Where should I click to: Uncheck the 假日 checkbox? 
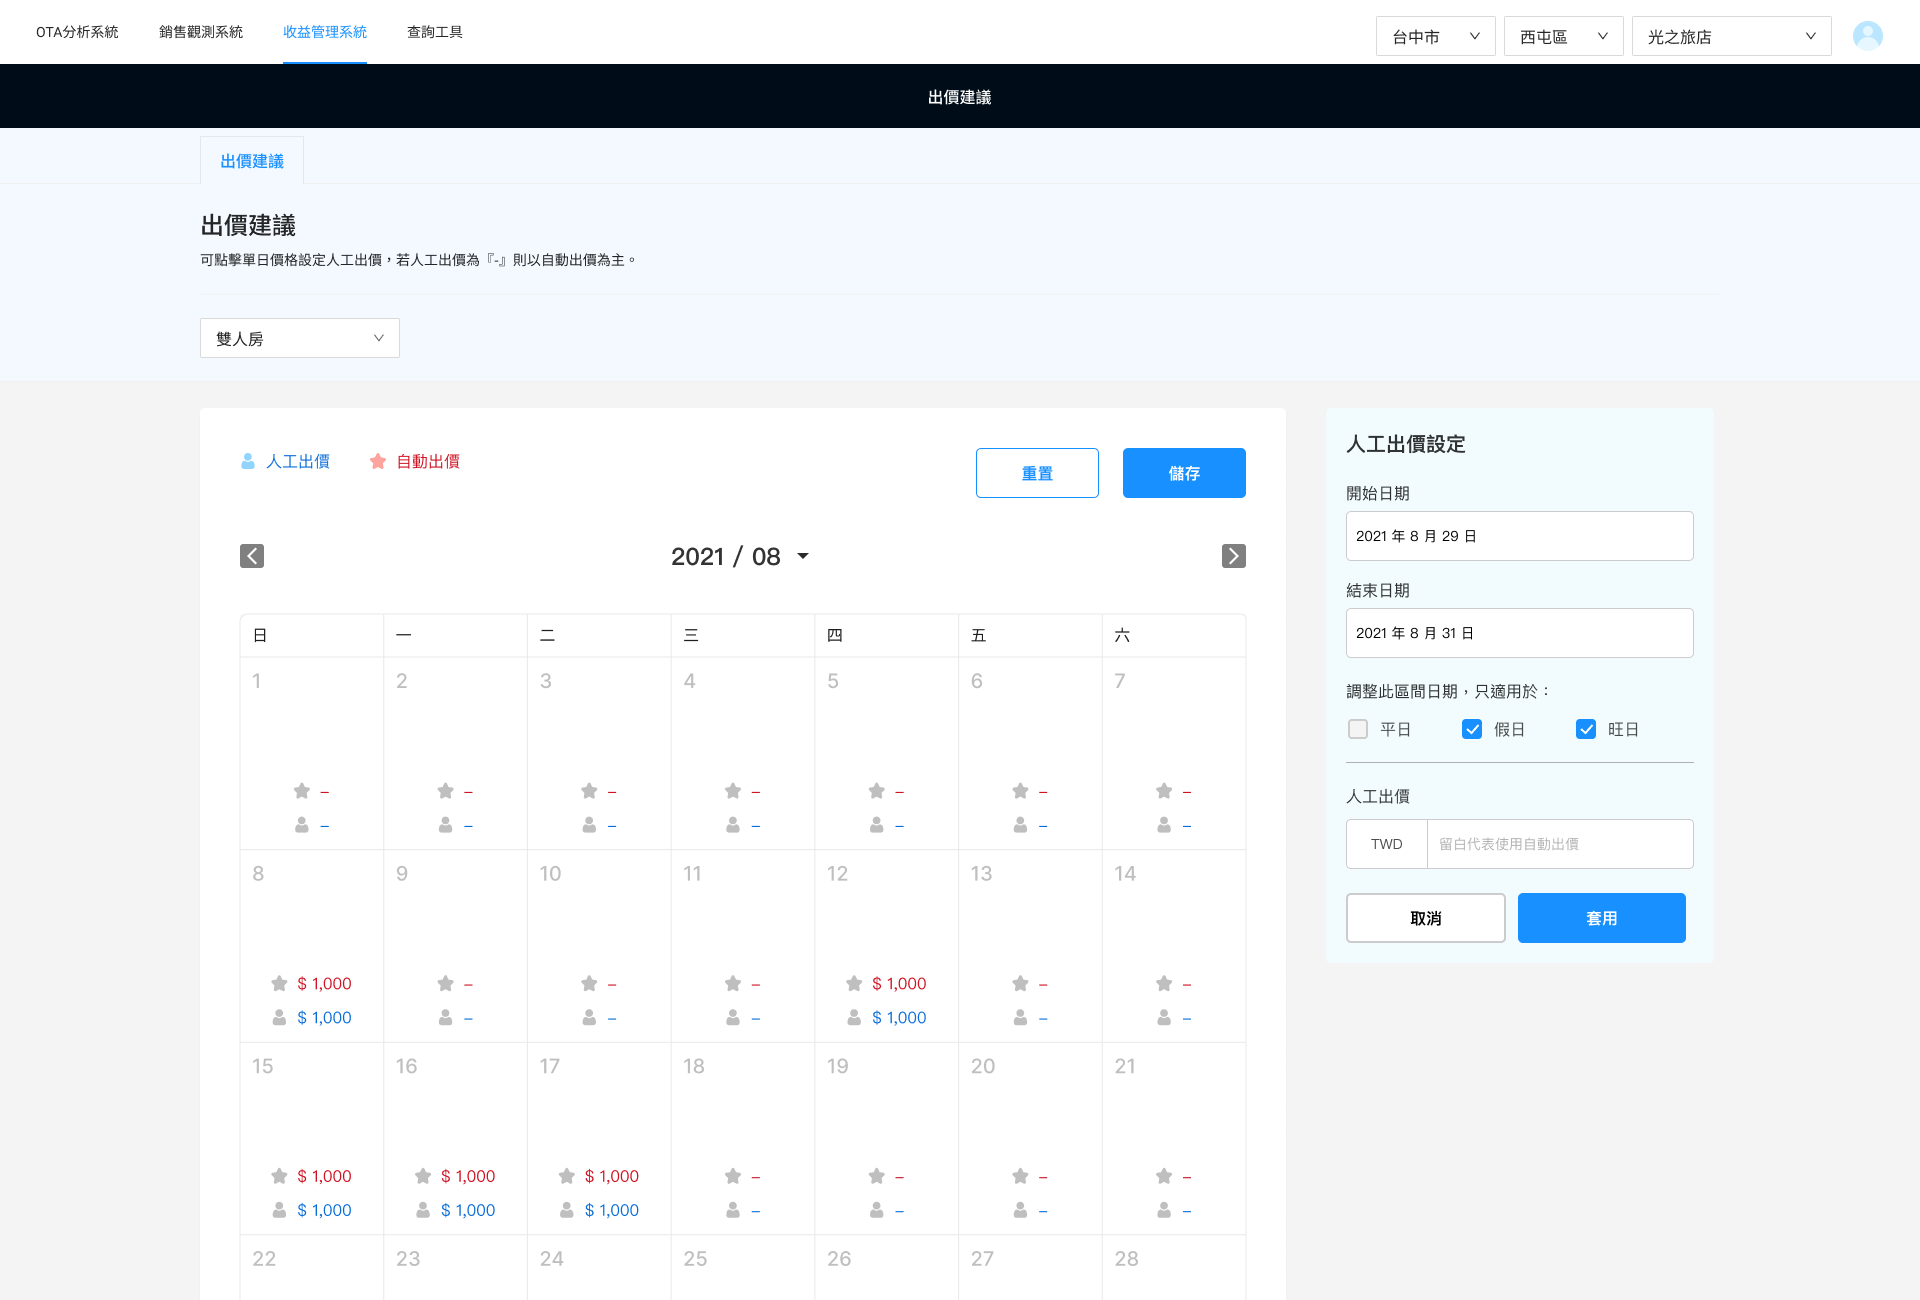(1472, 729)
